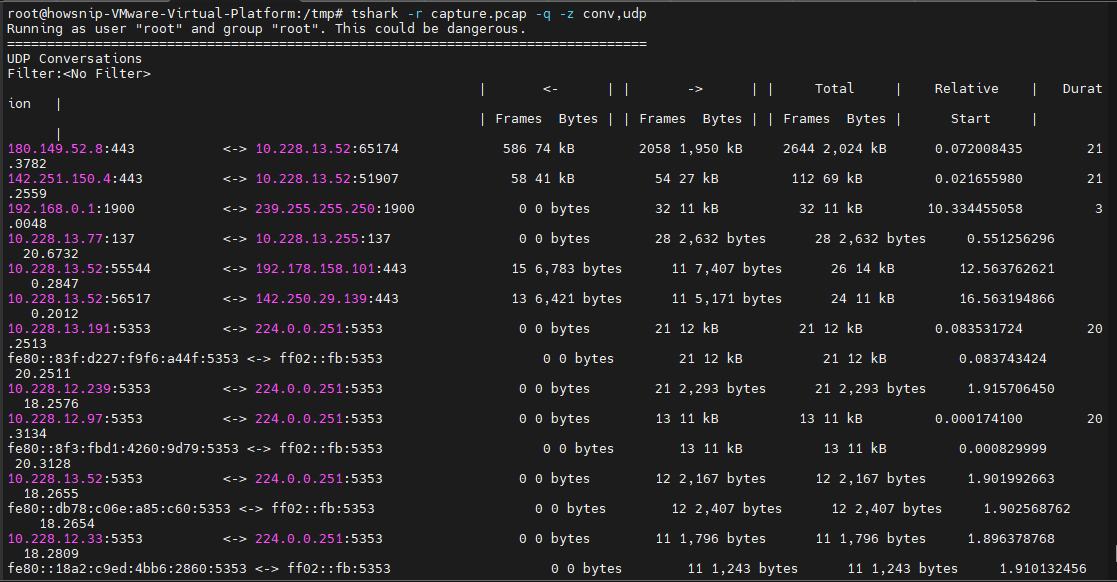
Task: Click the address 10.228.13.52:51907
Action: coord(327,179)
